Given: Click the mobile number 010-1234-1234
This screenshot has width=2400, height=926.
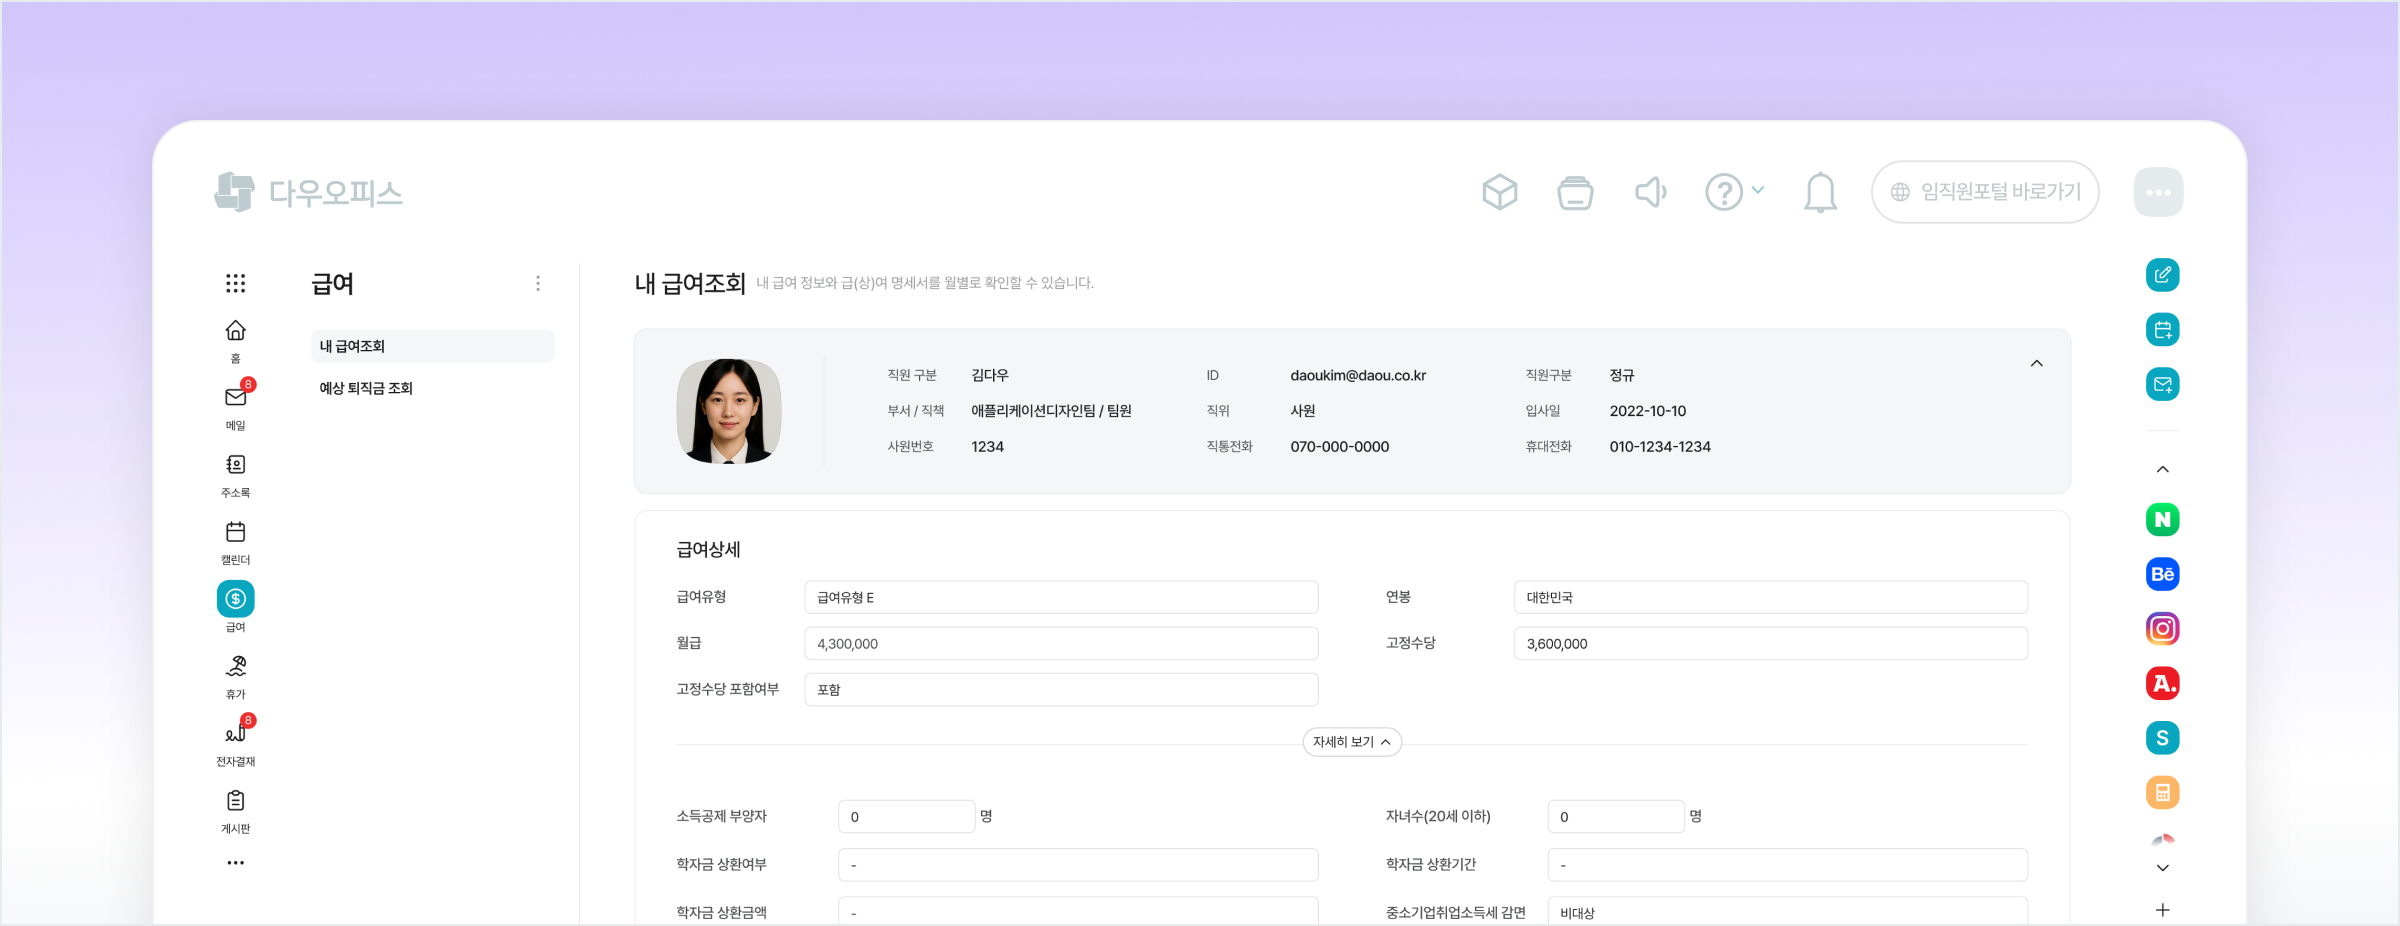Looking at the screenshot, I should pos(1660,447).
